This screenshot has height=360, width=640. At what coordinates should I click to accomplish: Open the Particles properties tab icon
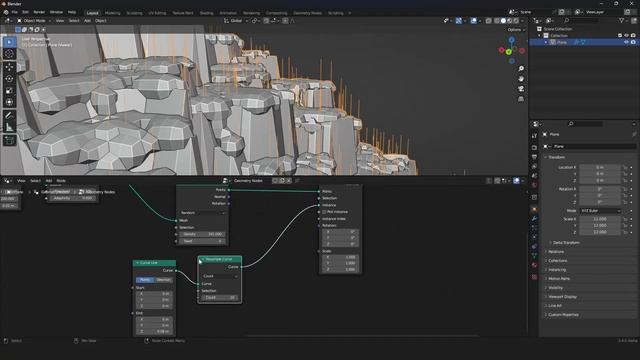pos(534,229)
